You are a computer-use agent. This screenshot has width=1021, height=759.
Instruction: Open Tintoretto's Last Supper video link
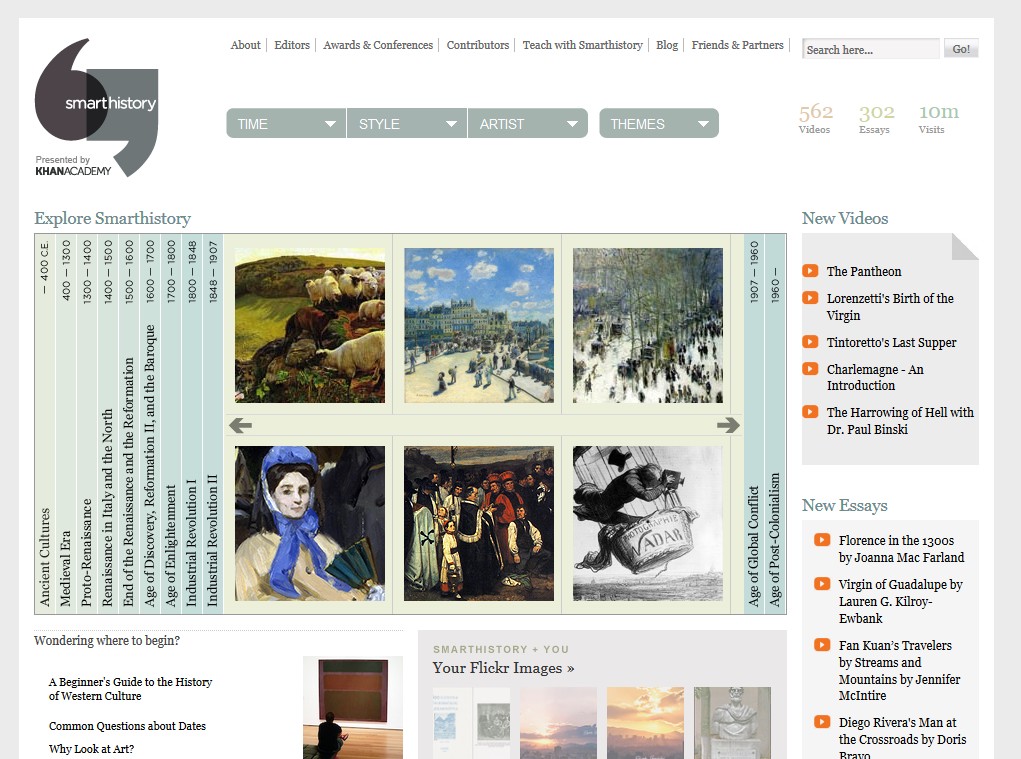click(891, 342)
